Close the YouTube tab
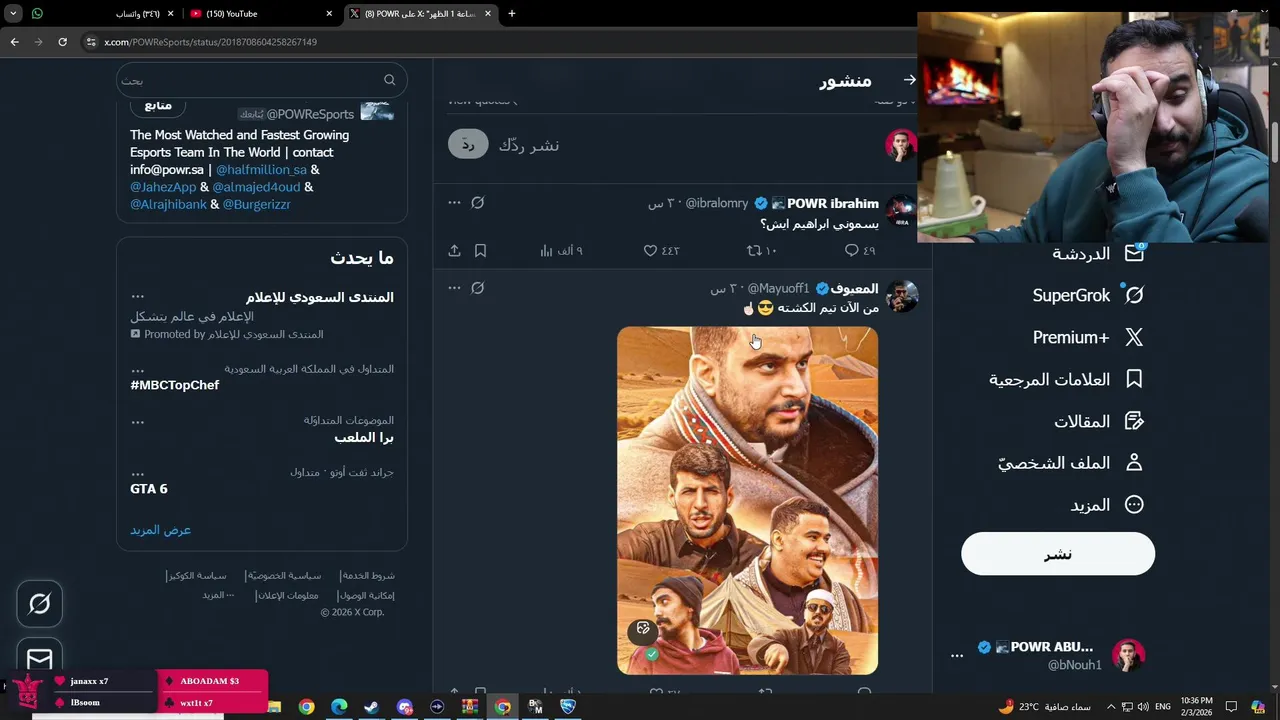The width and height of the screenshot is (1280, 720). point(329,14)
